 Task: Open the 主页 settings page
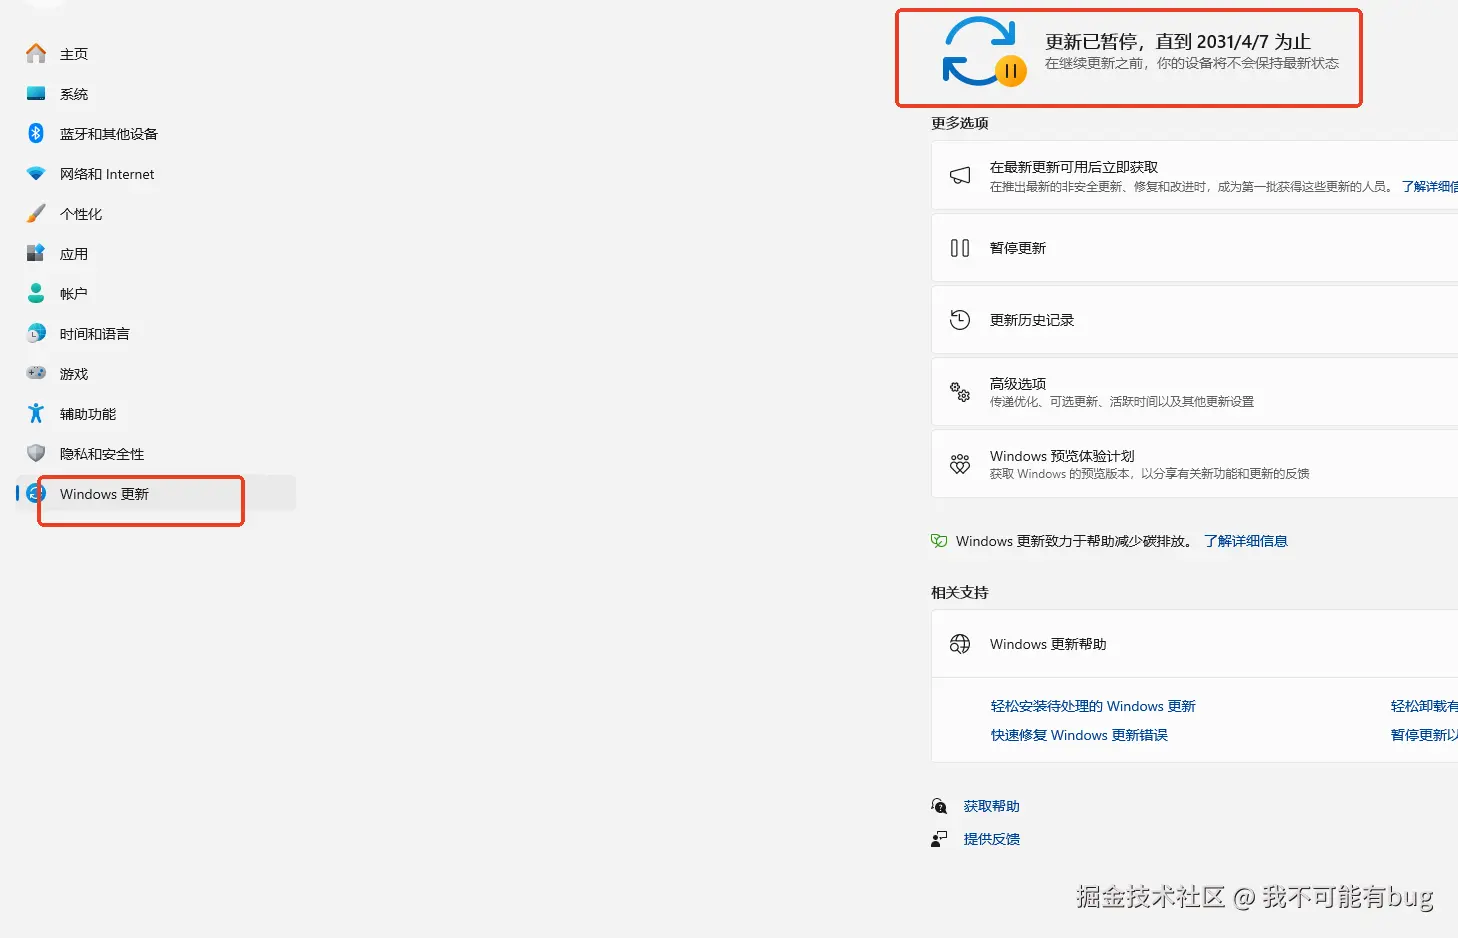click(74, 54)
